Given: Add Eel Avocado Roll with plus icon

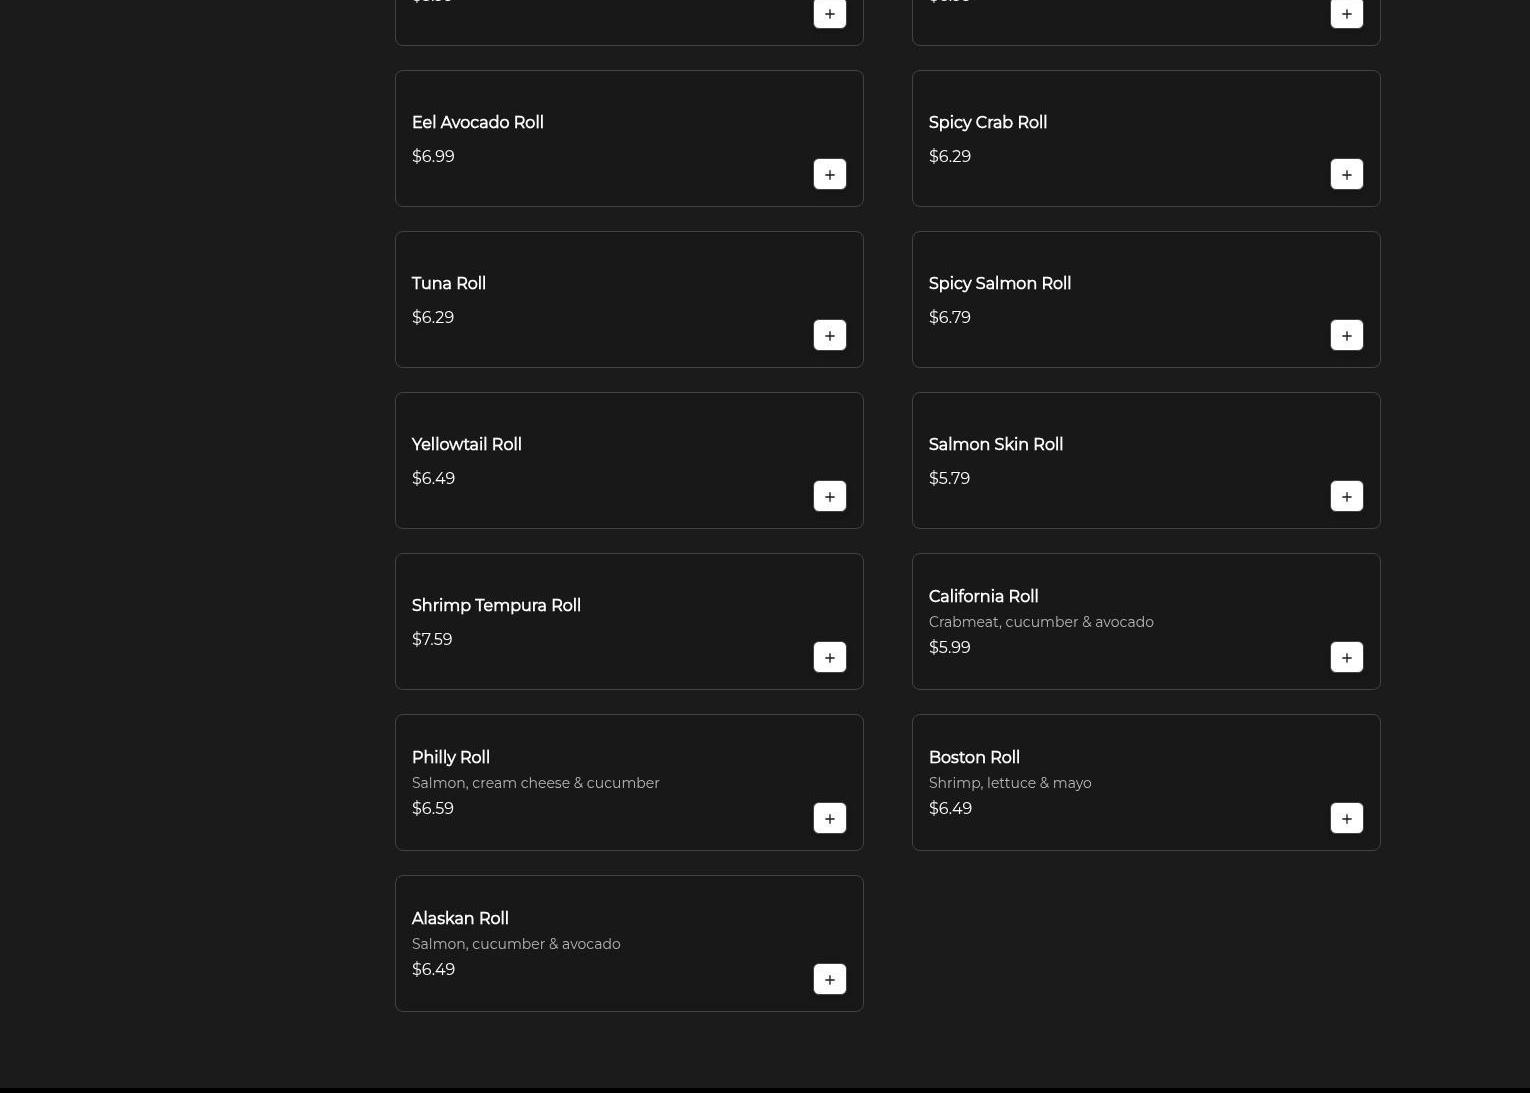Looking at the screenshot, I should (829, 174).
